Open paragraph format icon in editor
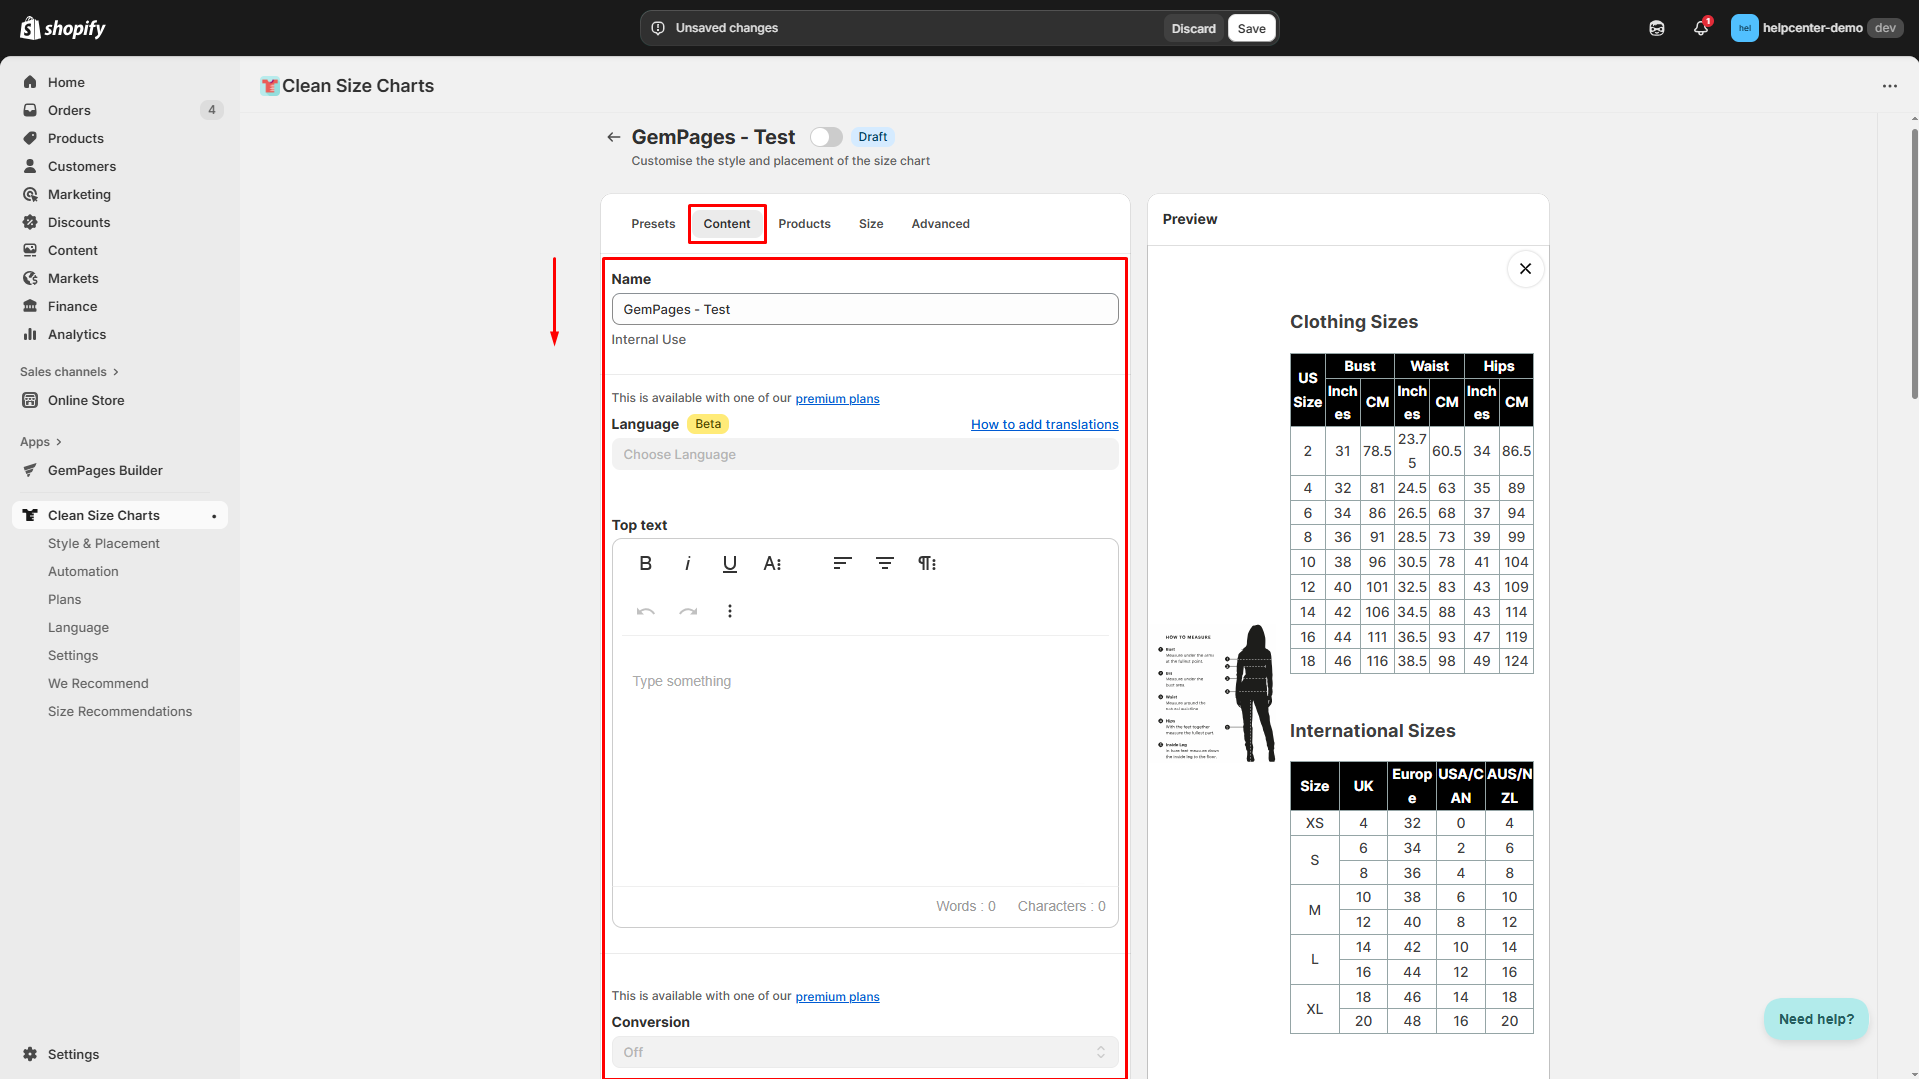 (x=927, y=563)
